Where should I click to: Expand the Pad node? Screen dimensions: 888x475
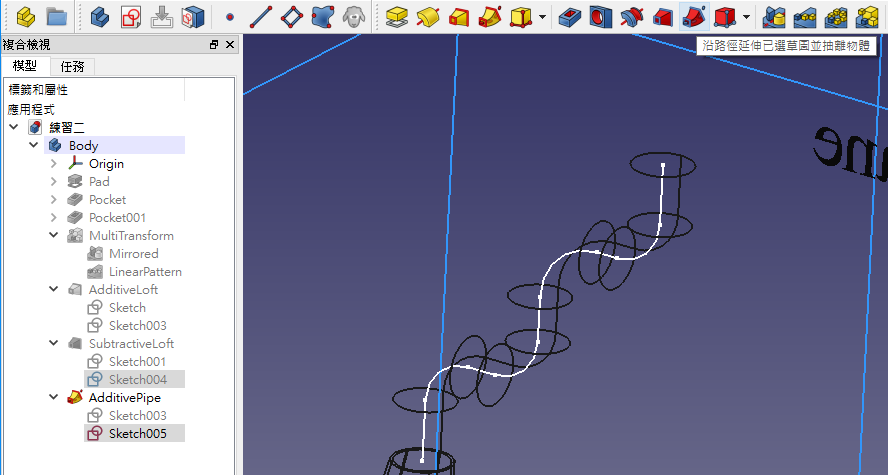[x=54, y=182]
